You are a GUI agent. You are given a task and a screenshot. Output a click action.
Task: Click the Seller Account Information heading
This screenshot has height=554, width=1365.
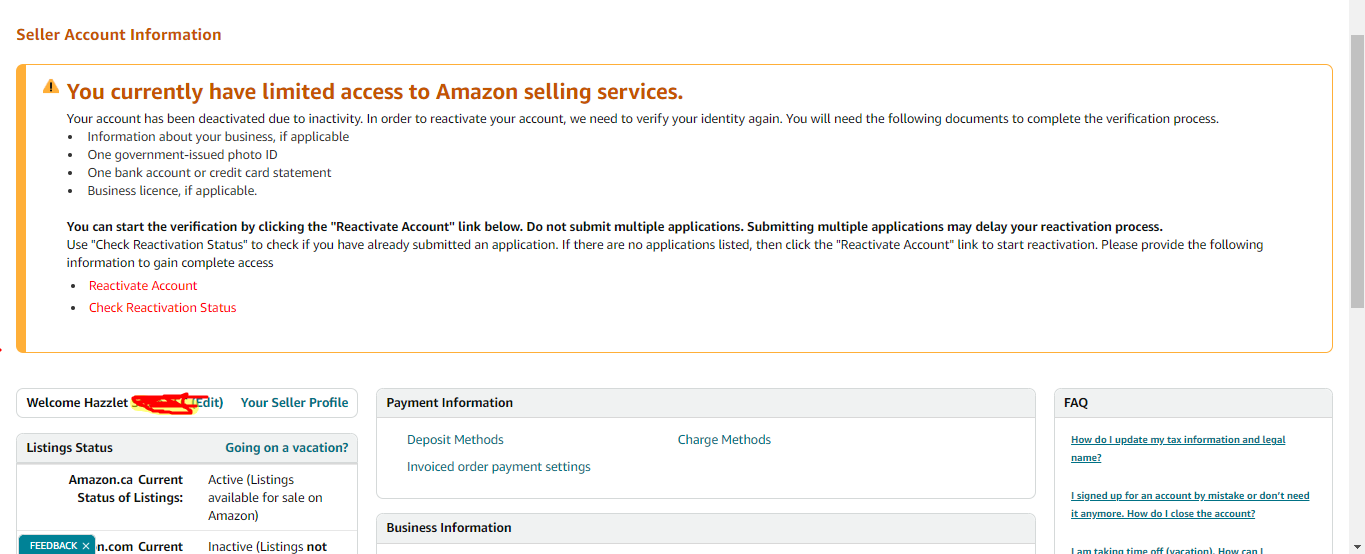pos(118,35)
